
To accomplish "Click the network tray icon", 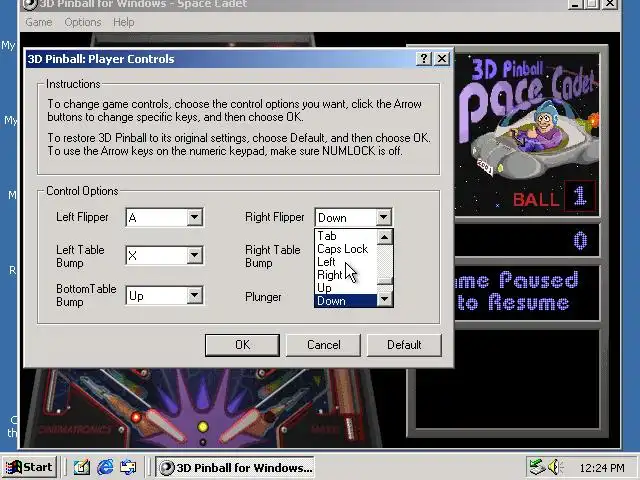I will [537, 467].
